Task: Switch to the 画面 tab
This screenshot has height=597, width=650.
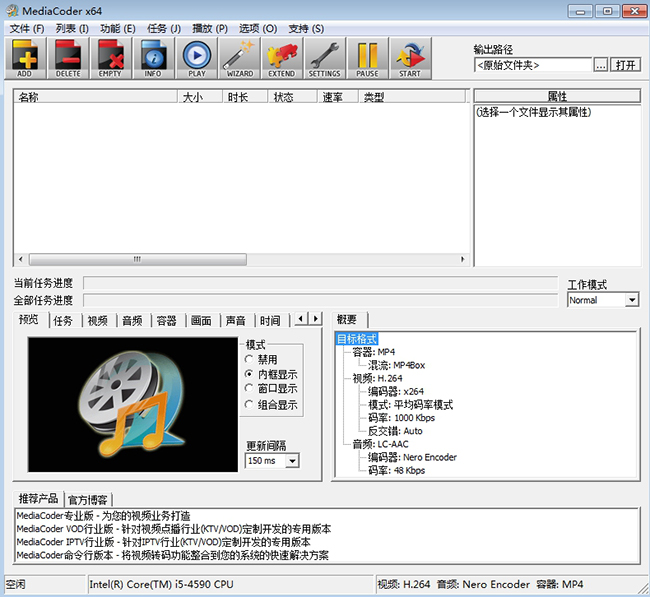Action: [201, 320]
